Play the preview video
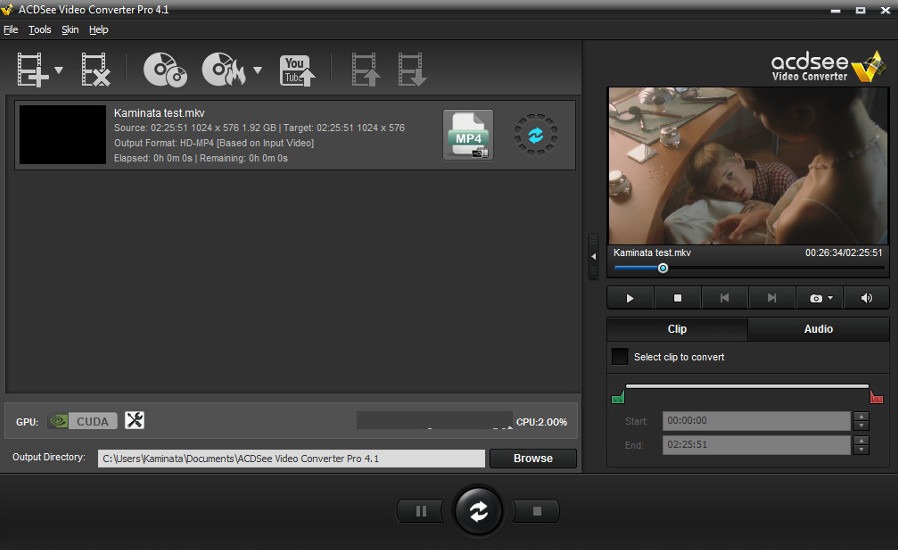Screen dimensions: 898x550 coord(630,298)
